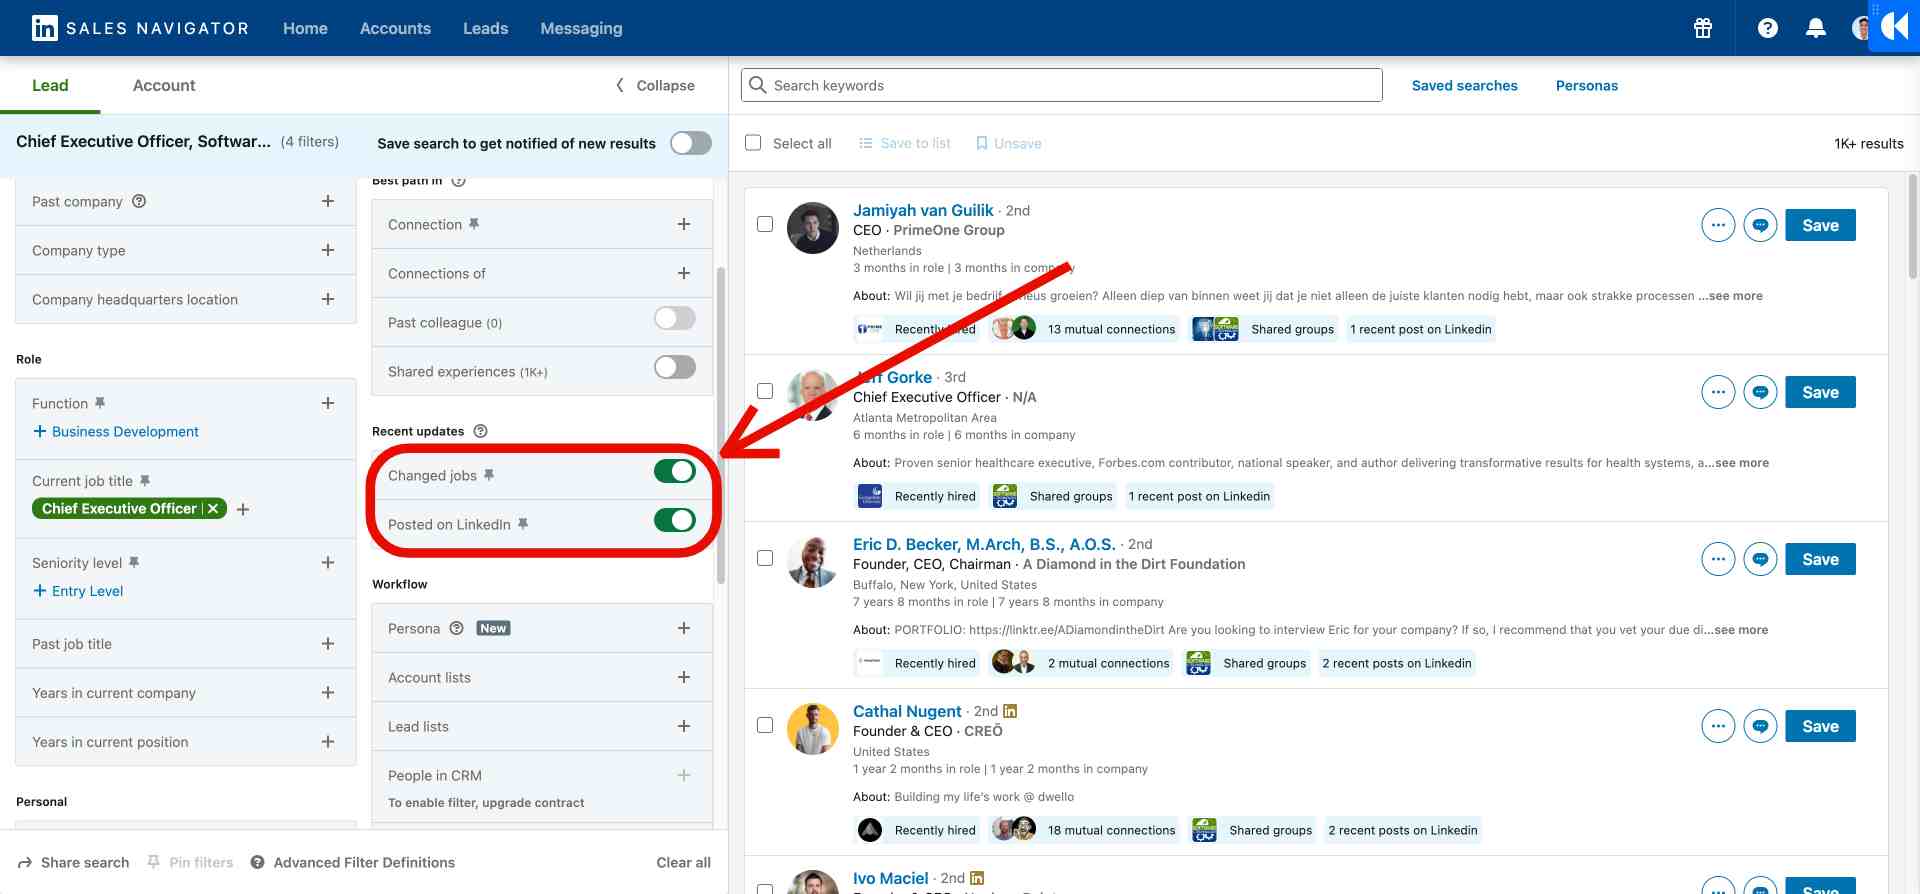Check the box for Jamiyah van Guilik
Image resolution: width=1920 pixels, height=894 pixels.
point(765,224)
